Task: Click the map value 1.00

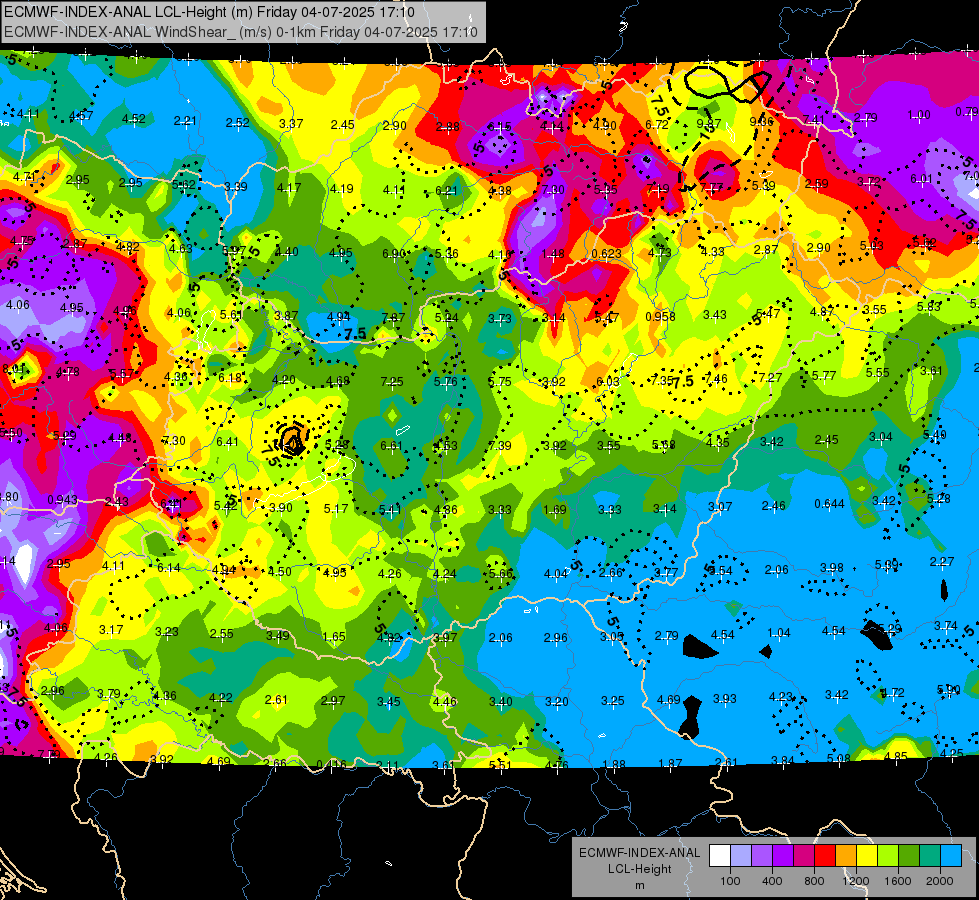Action: (x=919, y=114)
